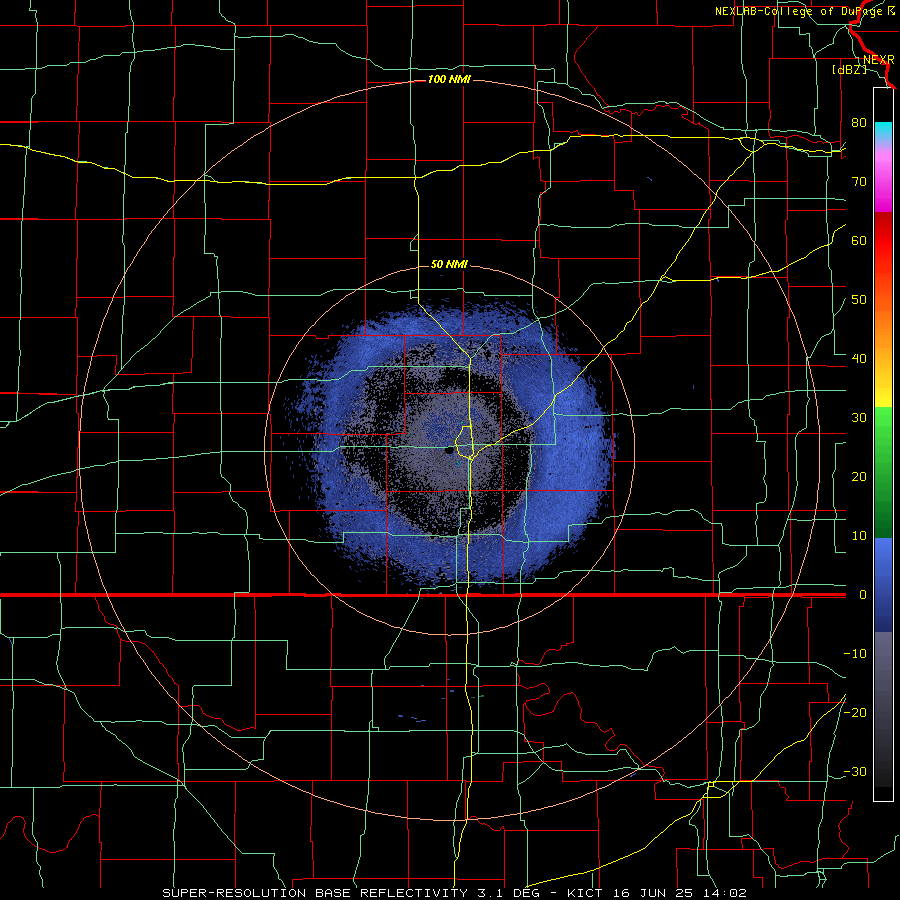Viewport: 900px width, 900px height.
Task: Click the -30 value on the dBZ scale
Action: click(855, 771)
